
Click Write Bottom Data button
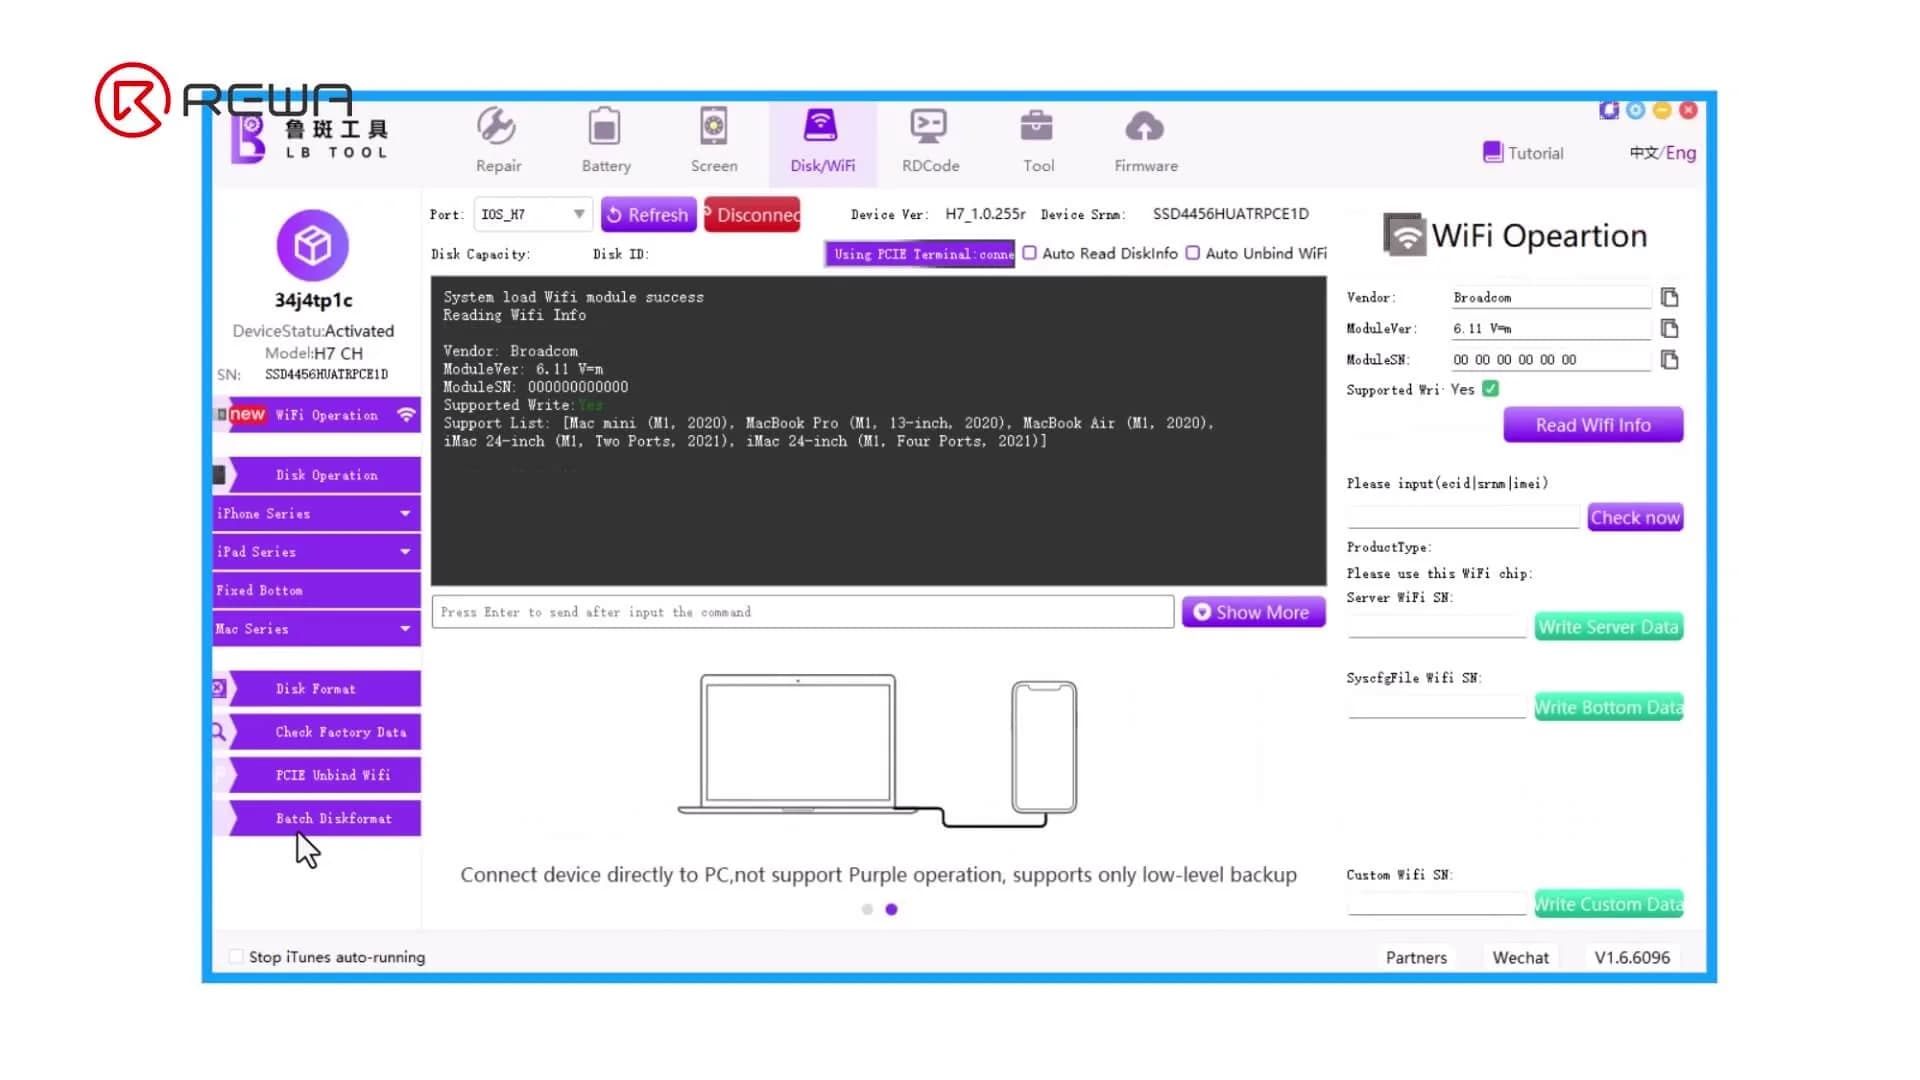[1608, 707]
